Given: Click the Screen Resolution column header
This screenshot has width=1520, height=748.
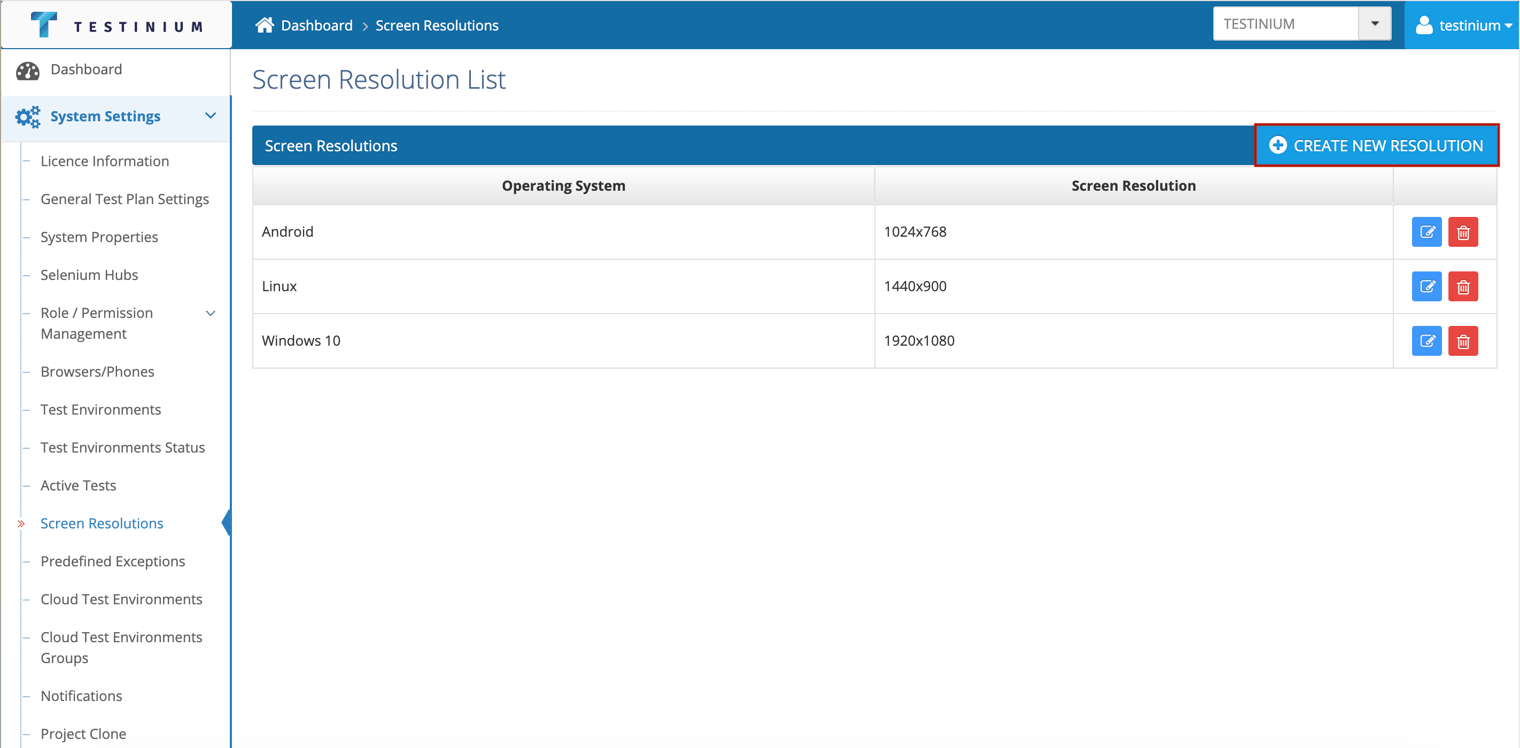Looking at the screenshot, I should coord(1134,185).
